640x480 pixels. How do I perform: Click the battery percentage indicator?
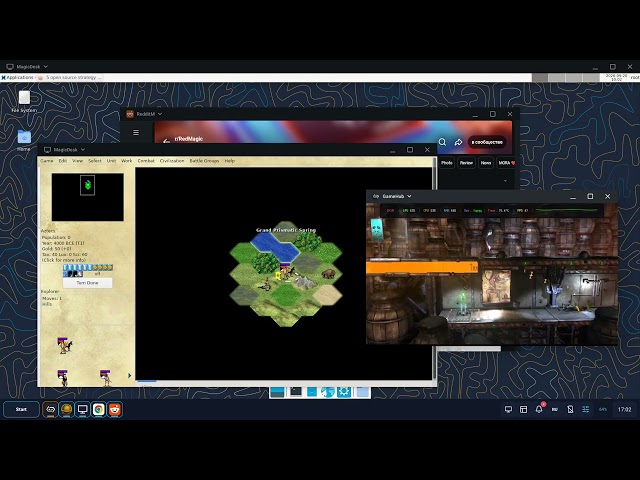602,409
